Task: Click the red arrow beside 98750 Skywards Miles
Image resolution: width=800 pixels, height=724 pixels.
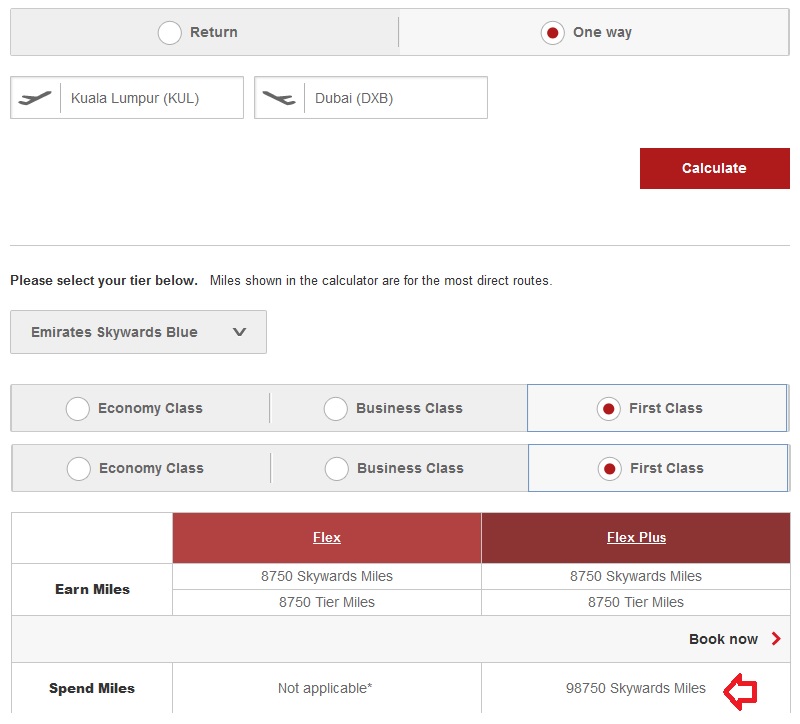Action: 740,689
